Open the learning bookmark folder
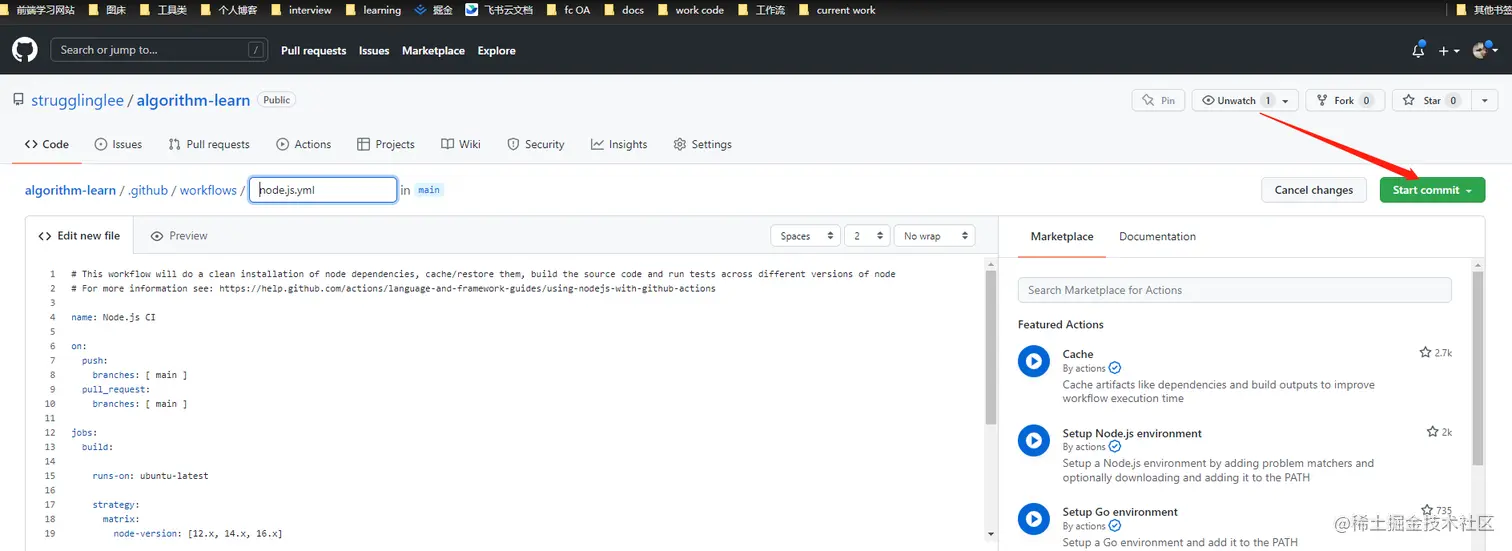Screen dimensions: 1512x551 coord(372,10)
